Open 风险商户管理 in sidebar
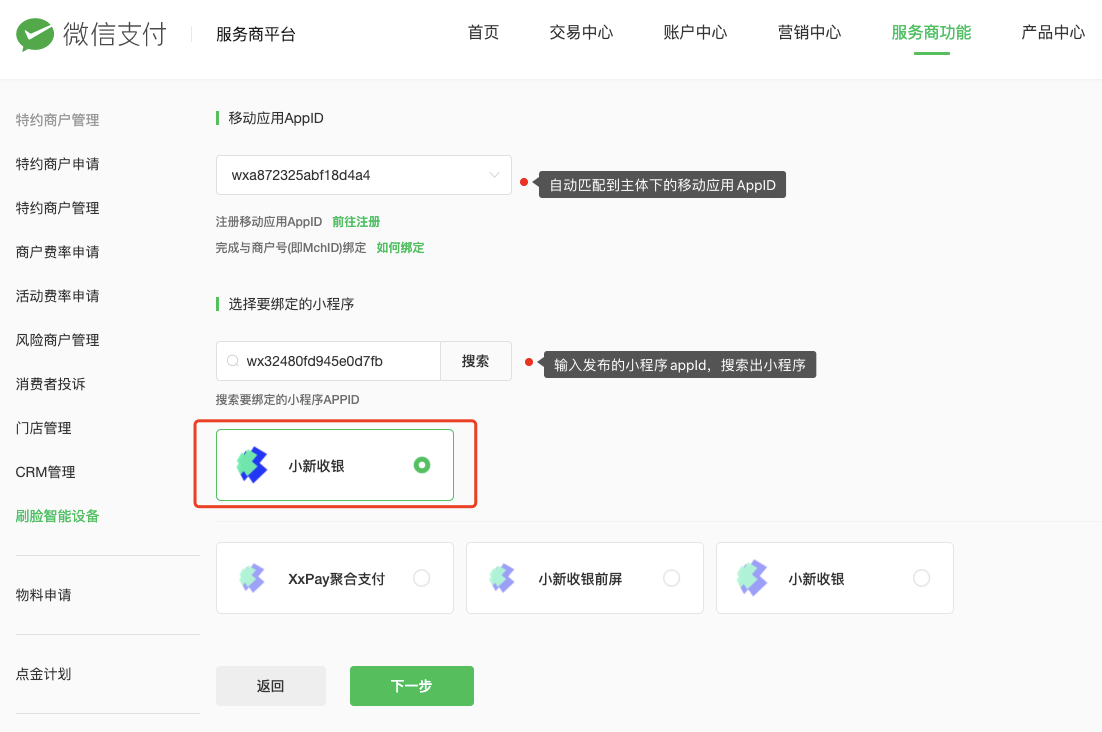The width and height of the screenshot is (1102, 732). 58,340
